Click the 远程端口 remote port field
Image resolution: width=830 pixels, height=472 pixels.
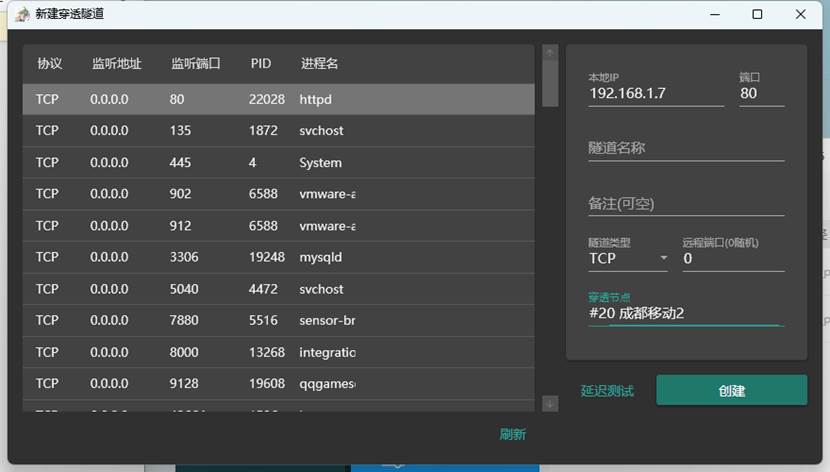coord(733,258)
